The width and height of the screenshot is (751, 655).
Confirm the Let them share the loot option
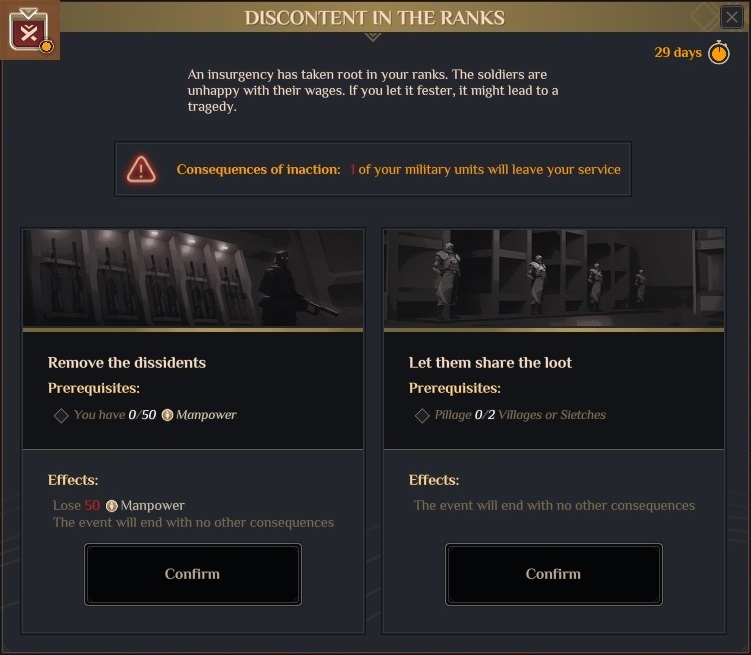(x=554, y=574)
